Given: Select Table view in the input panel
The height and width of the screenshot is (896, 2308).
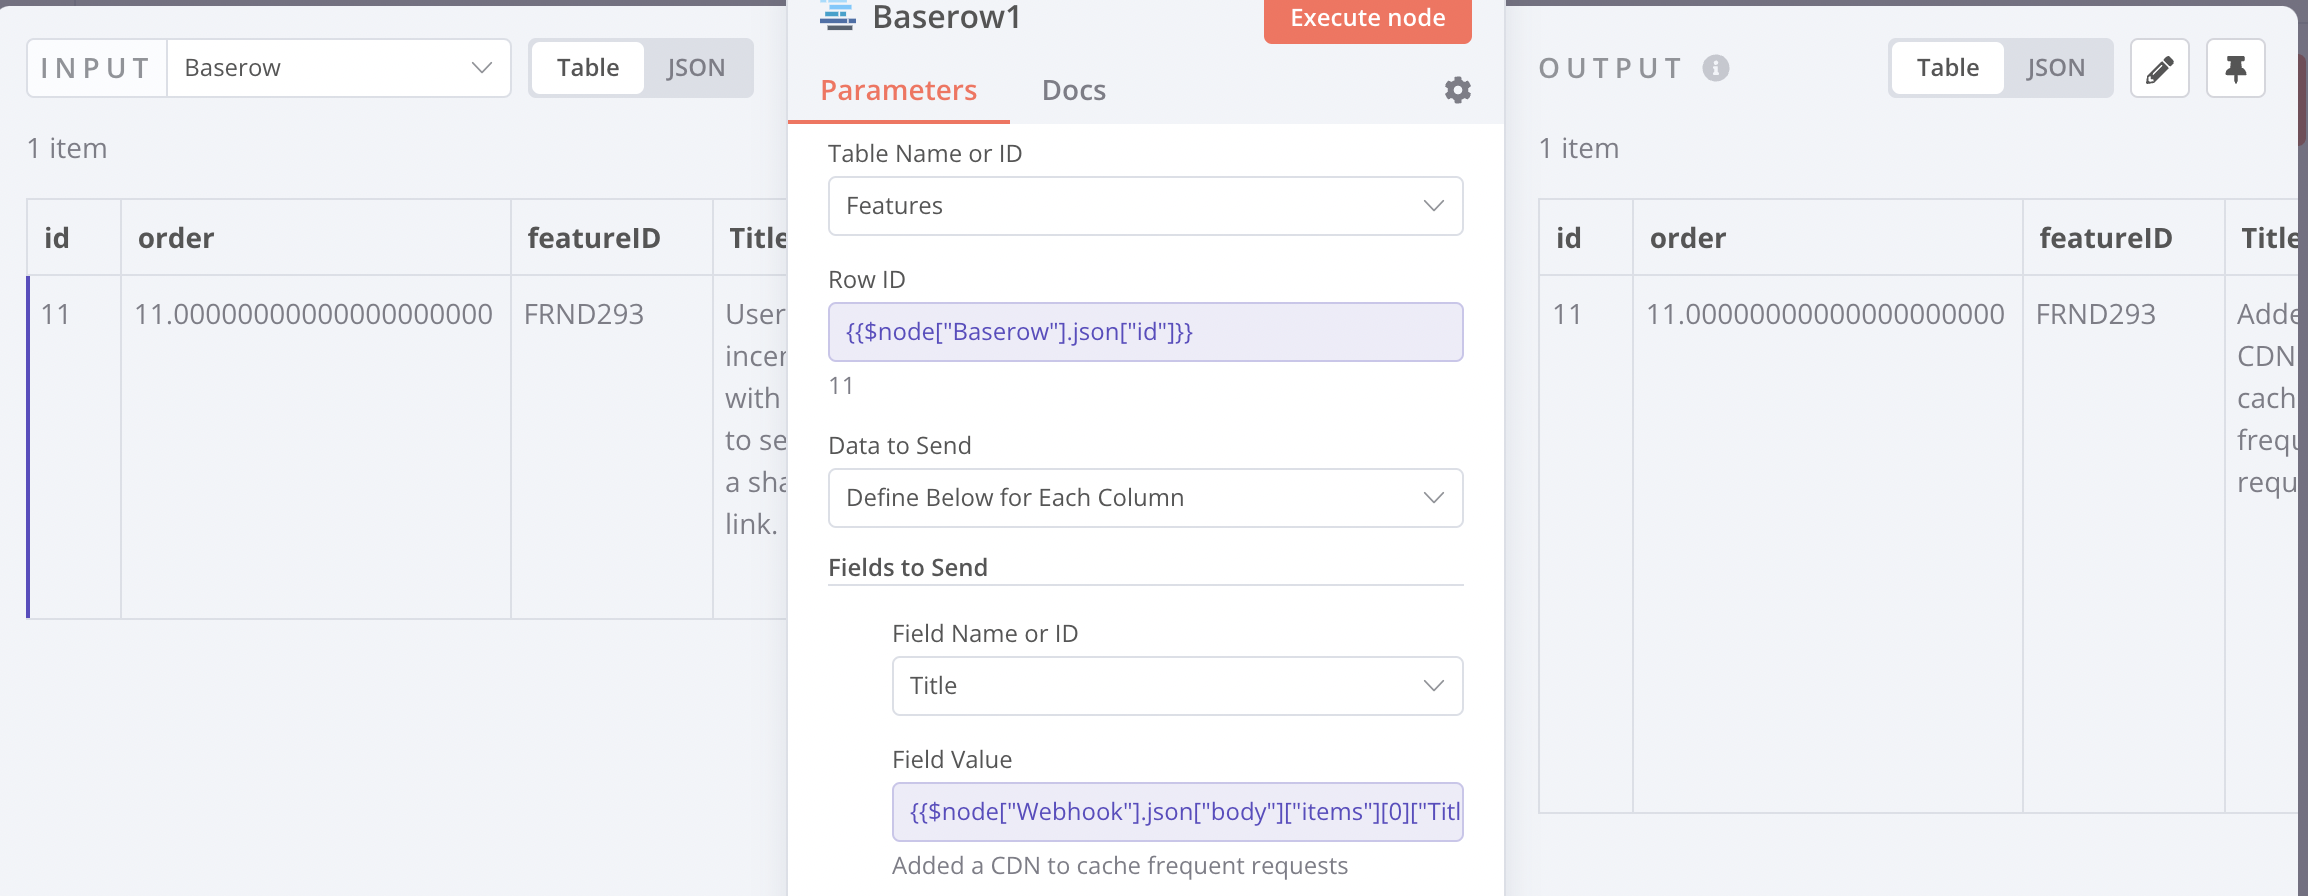Looking at the screenshot, I should coord(588,68).
